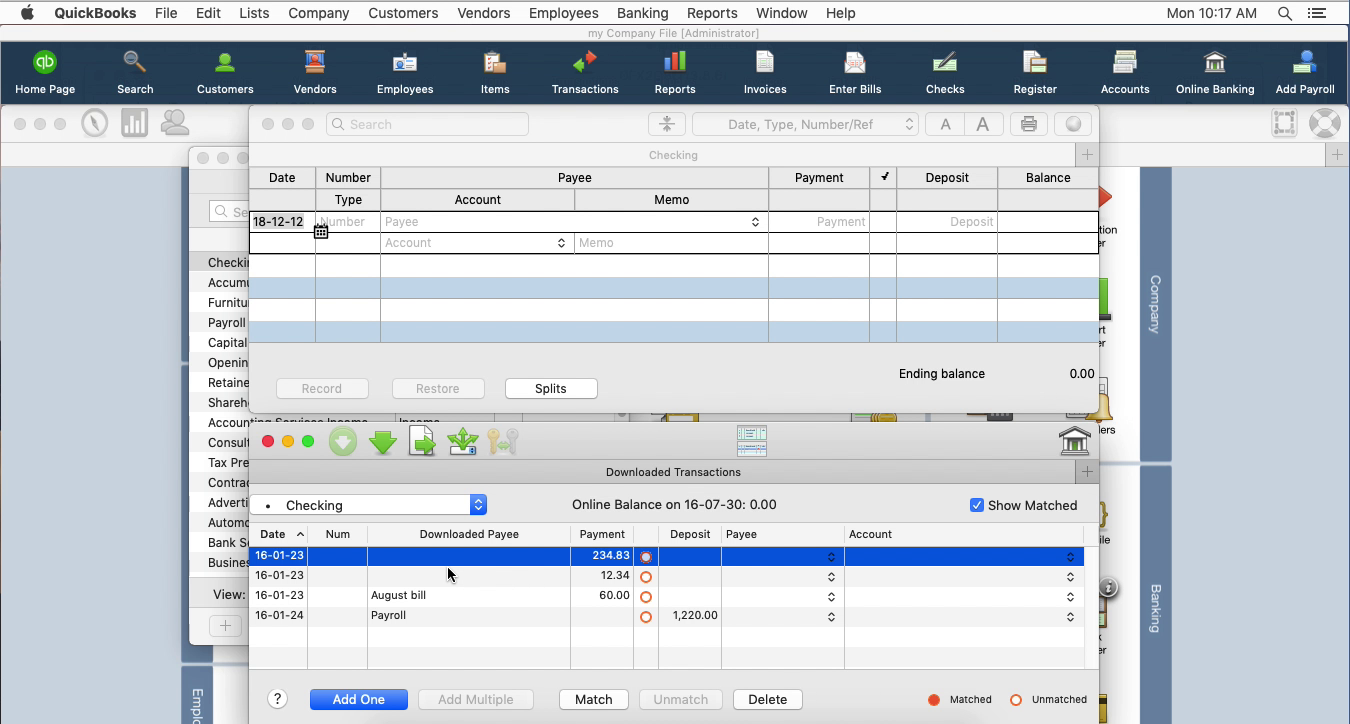1350x724 pixels.
Task: Click the import file document icon
Action: (423, 441)
